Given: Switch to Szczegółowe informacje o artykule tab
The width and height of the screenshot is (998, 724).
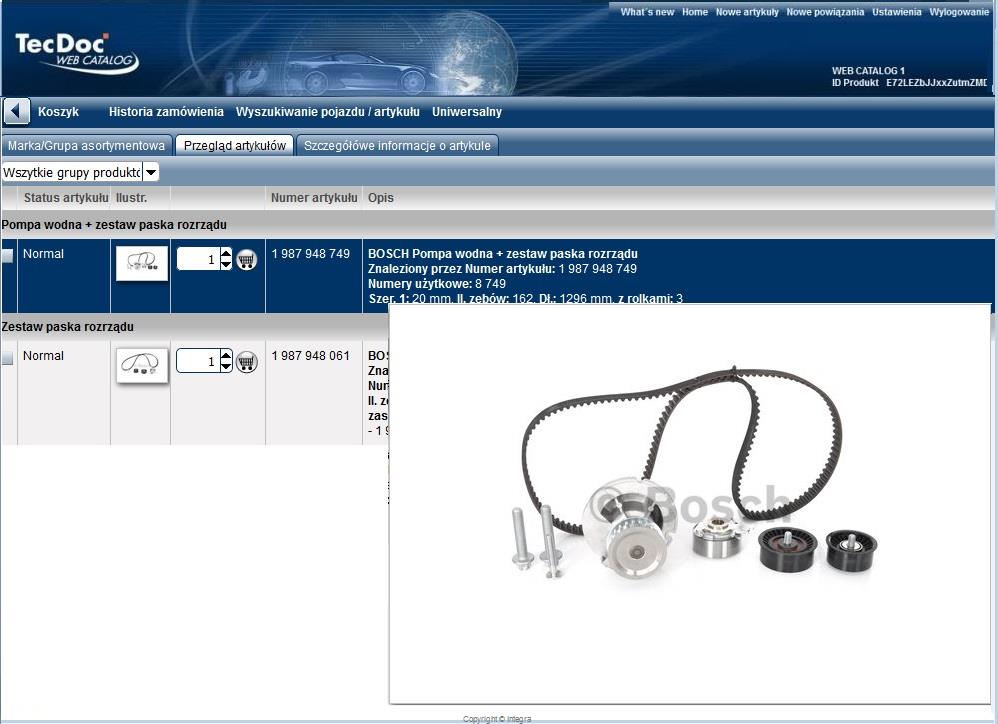Looking at the screenshot, I should pos(397,146).
